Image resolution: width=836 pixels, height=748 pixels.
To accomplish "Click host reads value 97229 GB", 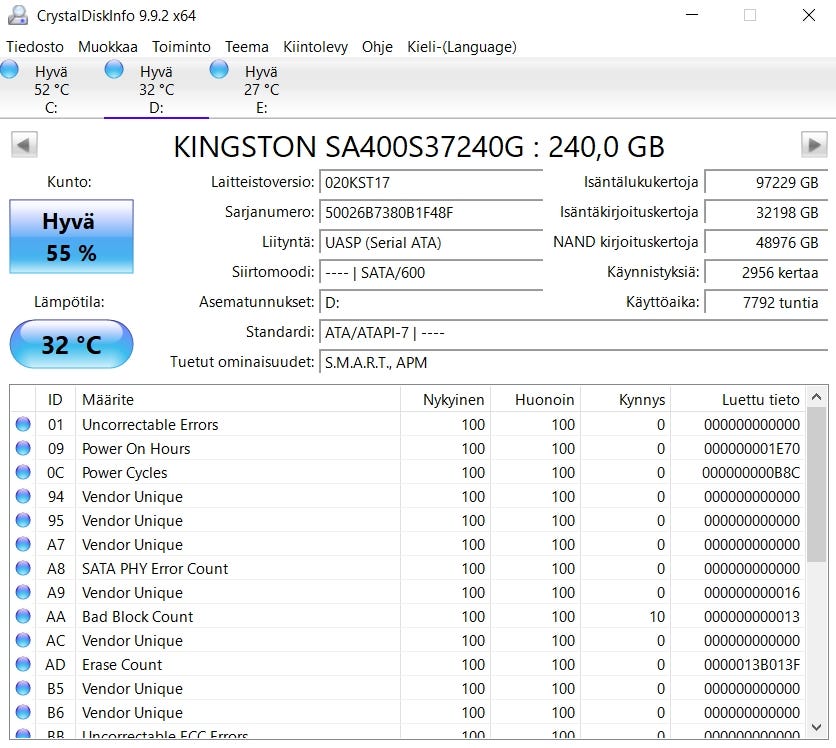I will 766,183.
